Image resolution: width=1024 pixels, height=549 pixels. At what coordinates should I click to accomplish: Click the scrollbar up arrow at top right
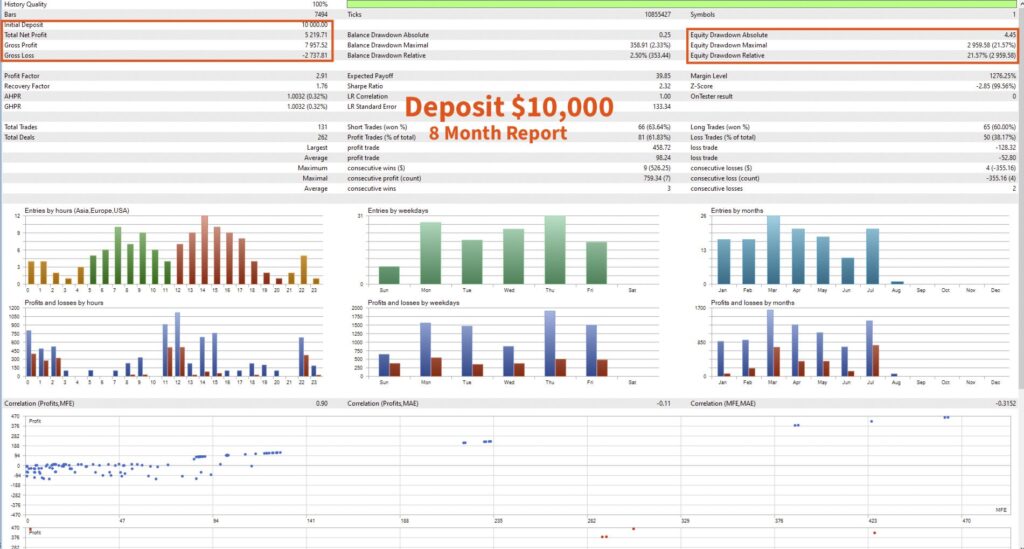(1020, 3)
